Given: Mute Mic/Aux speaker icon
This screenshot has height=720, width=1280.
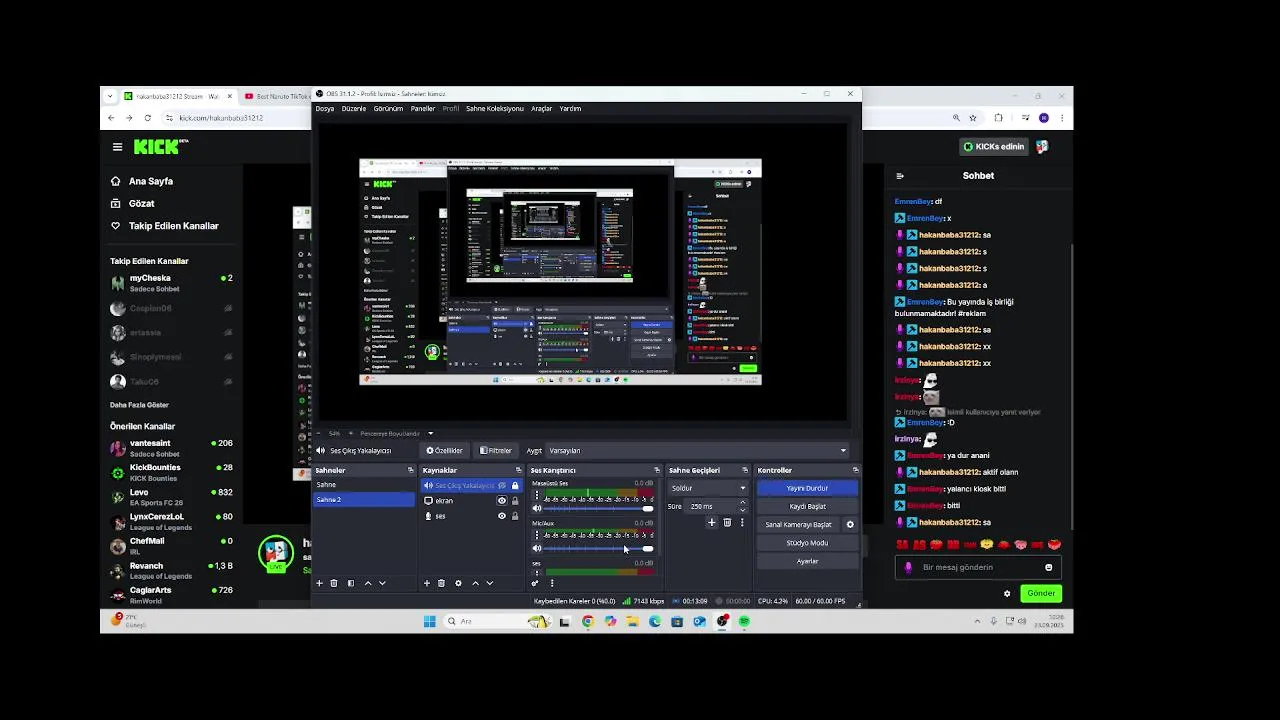Looking at the screenshot, I should pyautogui.click(x=536, y=548).
